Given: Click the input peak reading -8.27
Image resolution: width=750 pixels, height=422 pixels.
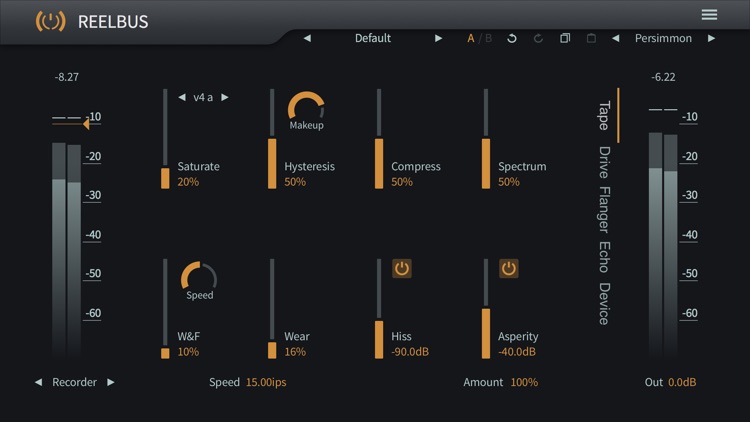Looking at the screenshot, I should pos(66,77).
